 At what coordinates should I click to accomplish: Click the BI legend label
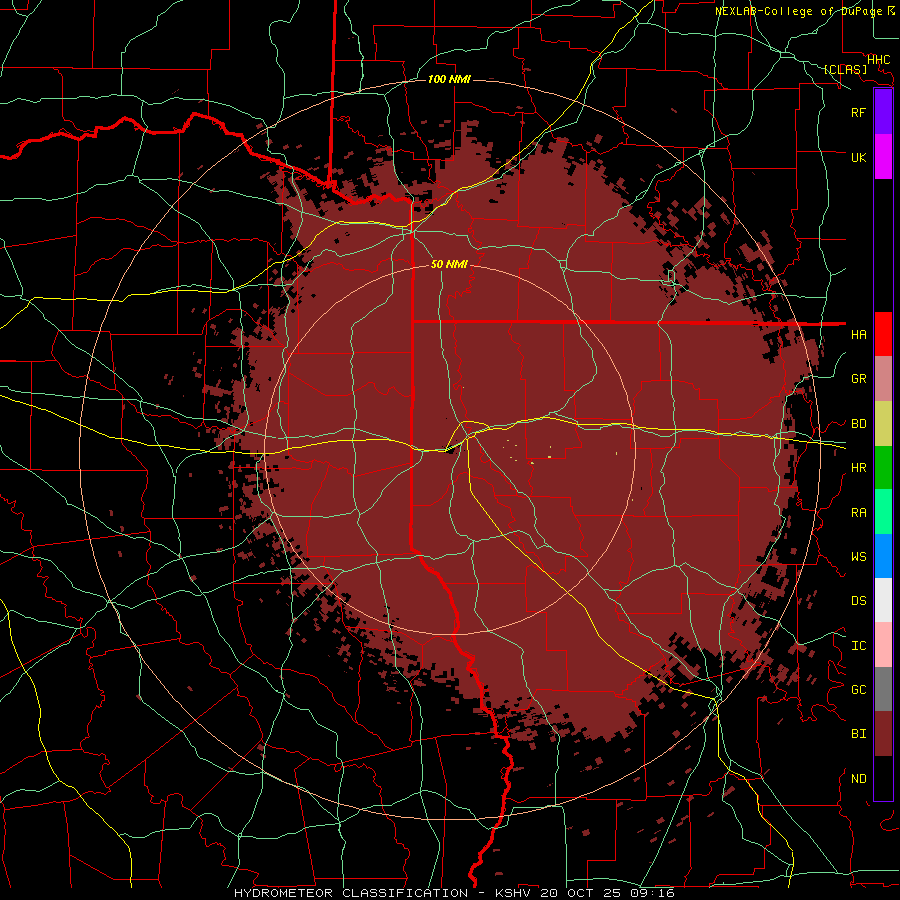(x=858, y=734)
